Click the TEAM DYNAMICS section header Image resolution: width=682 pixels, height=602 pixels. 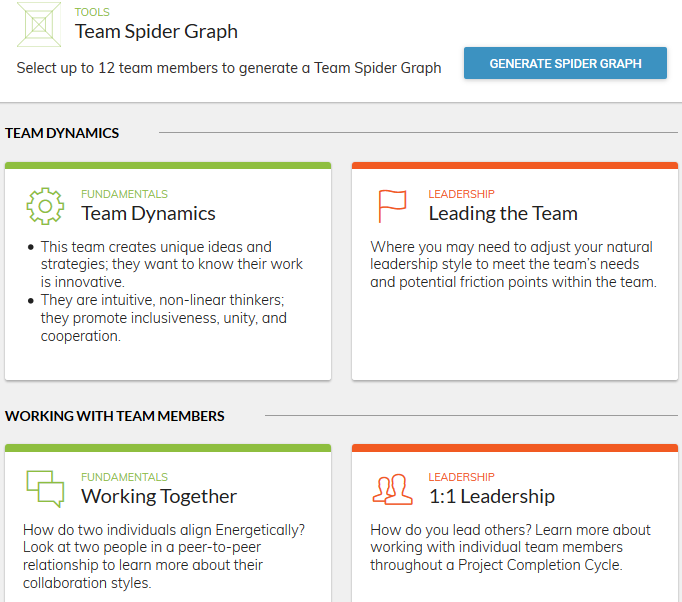click(x=62, y=133)
